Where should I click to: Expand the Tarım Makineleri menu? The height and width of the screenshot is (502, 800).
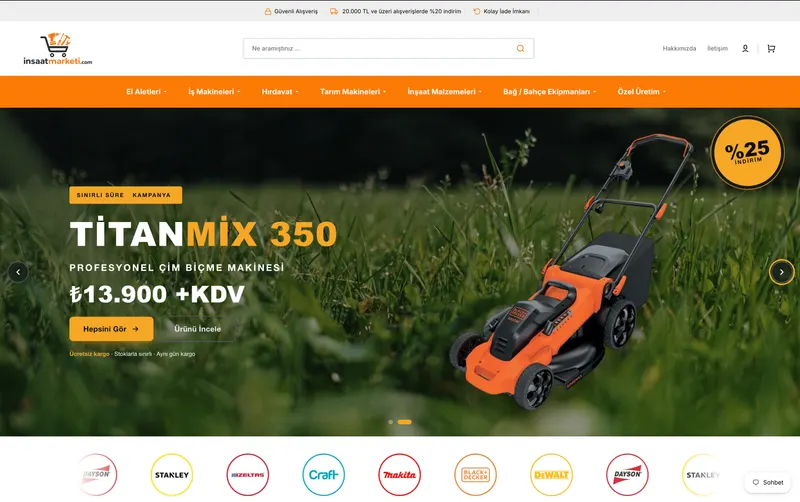click(x=353, y=92)
